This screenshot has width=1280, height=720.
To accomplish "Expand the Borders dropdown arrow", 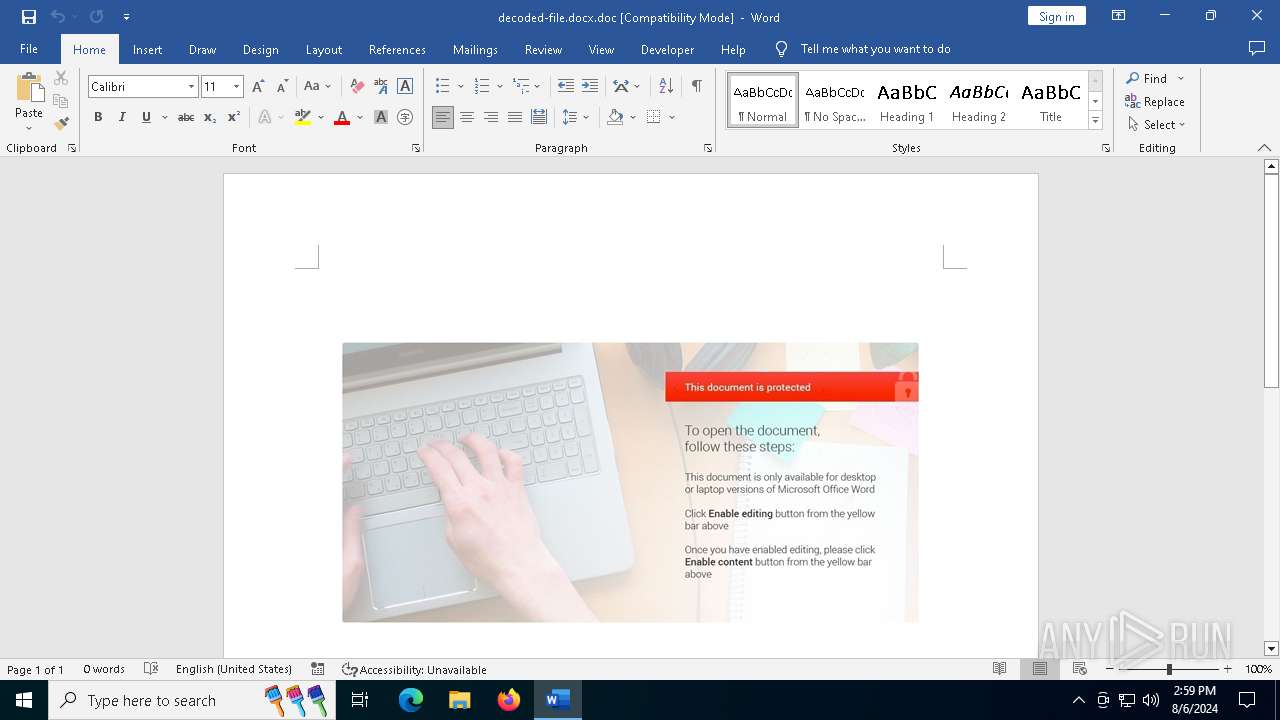I will (x=672, y=117).
